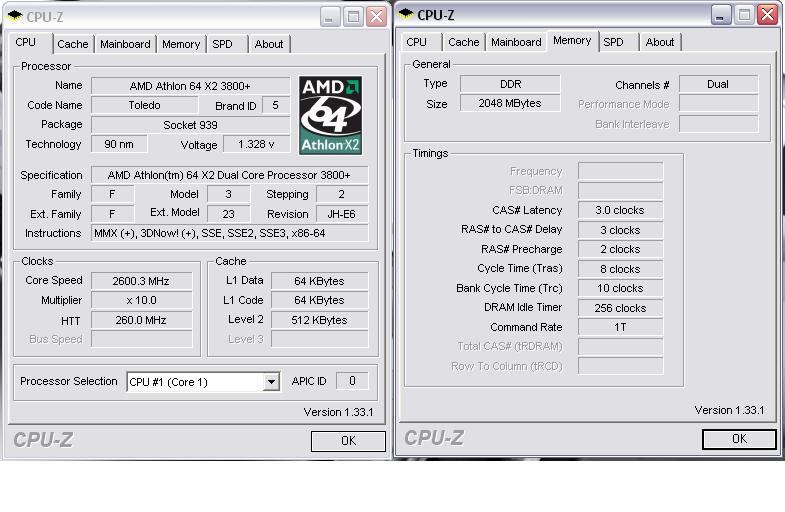
Task: Open the Memory tab in the left window
Action: tap(181, 44)
